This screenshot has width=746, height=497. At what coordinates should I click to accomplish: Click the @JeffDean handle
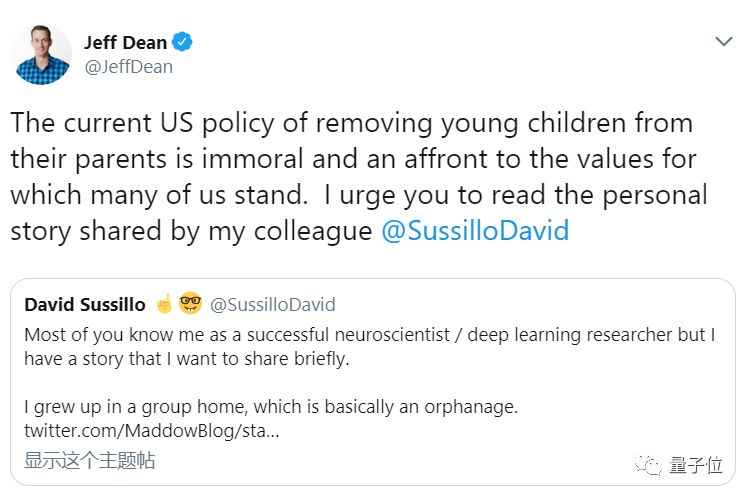tap(128, 67)
